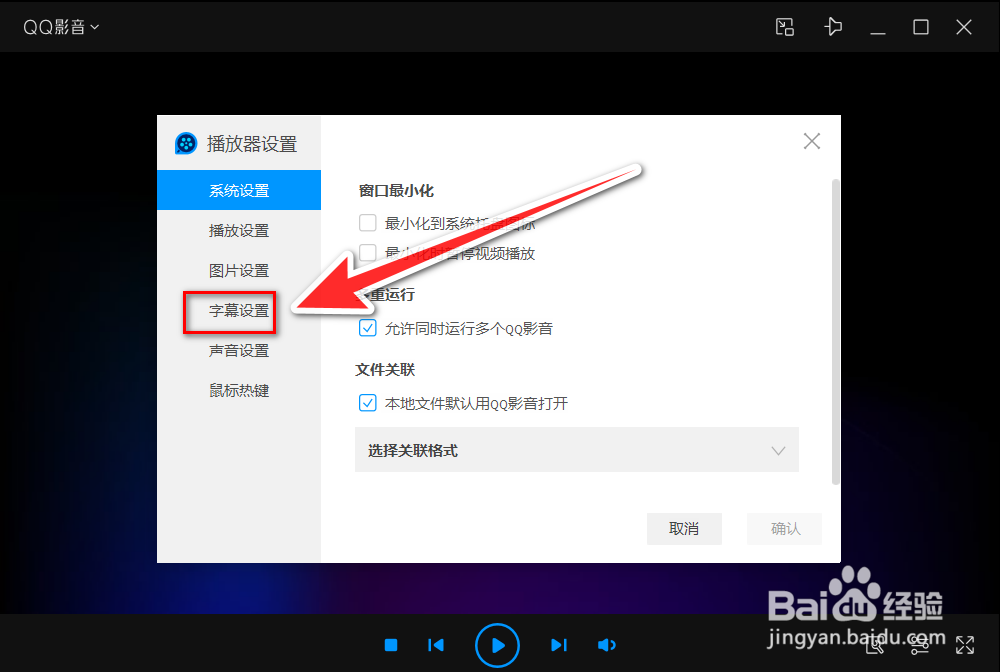Enter fullscreen with the expand icon
This screenshot has width=1000, height=672.
coord(964,645)
